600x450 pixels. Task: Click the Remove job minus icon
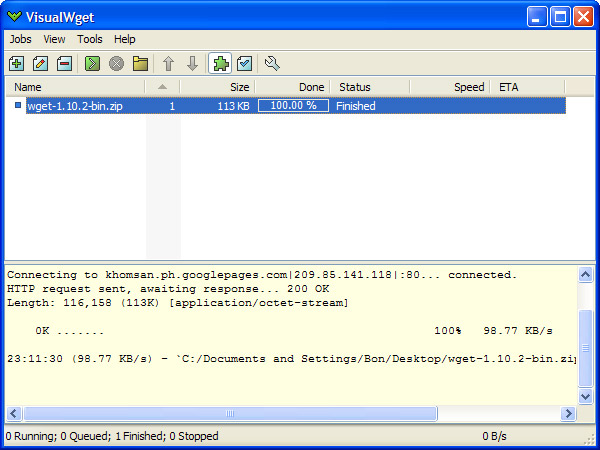(64, 63)
